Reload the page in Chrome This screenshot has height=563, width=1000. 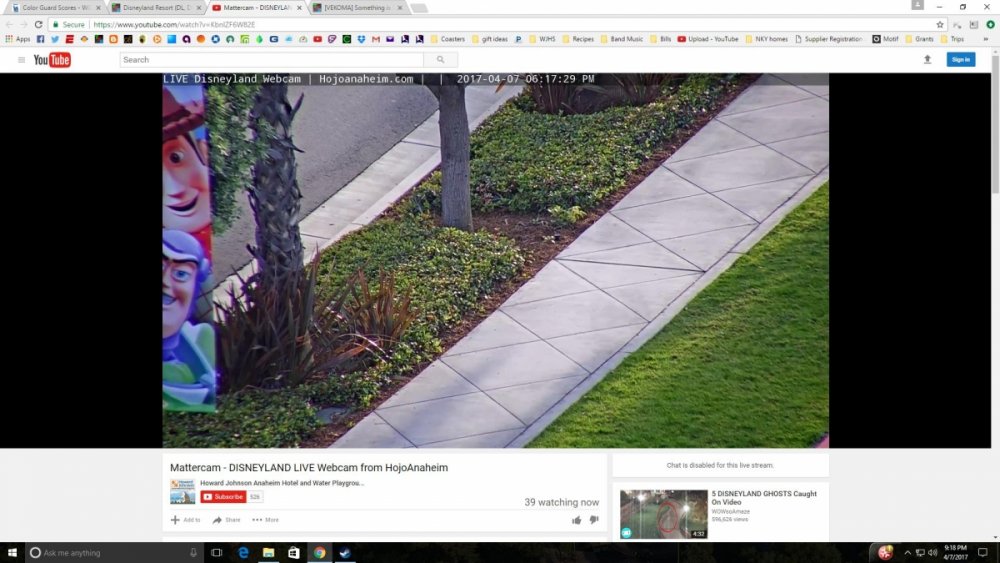point(39,24)
